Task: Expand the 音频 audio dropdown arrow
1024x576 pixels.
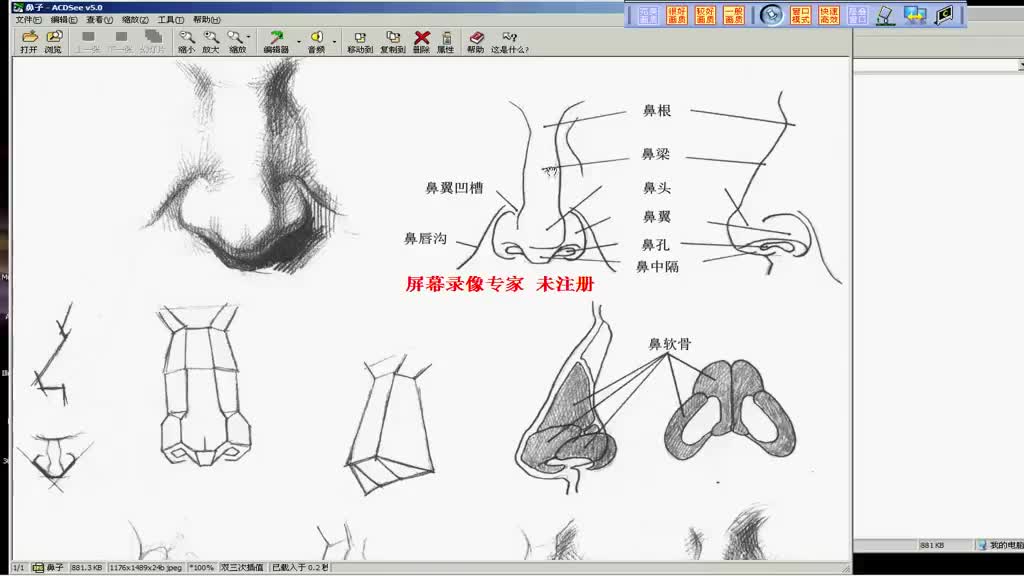Action: [x=334, y=41]
